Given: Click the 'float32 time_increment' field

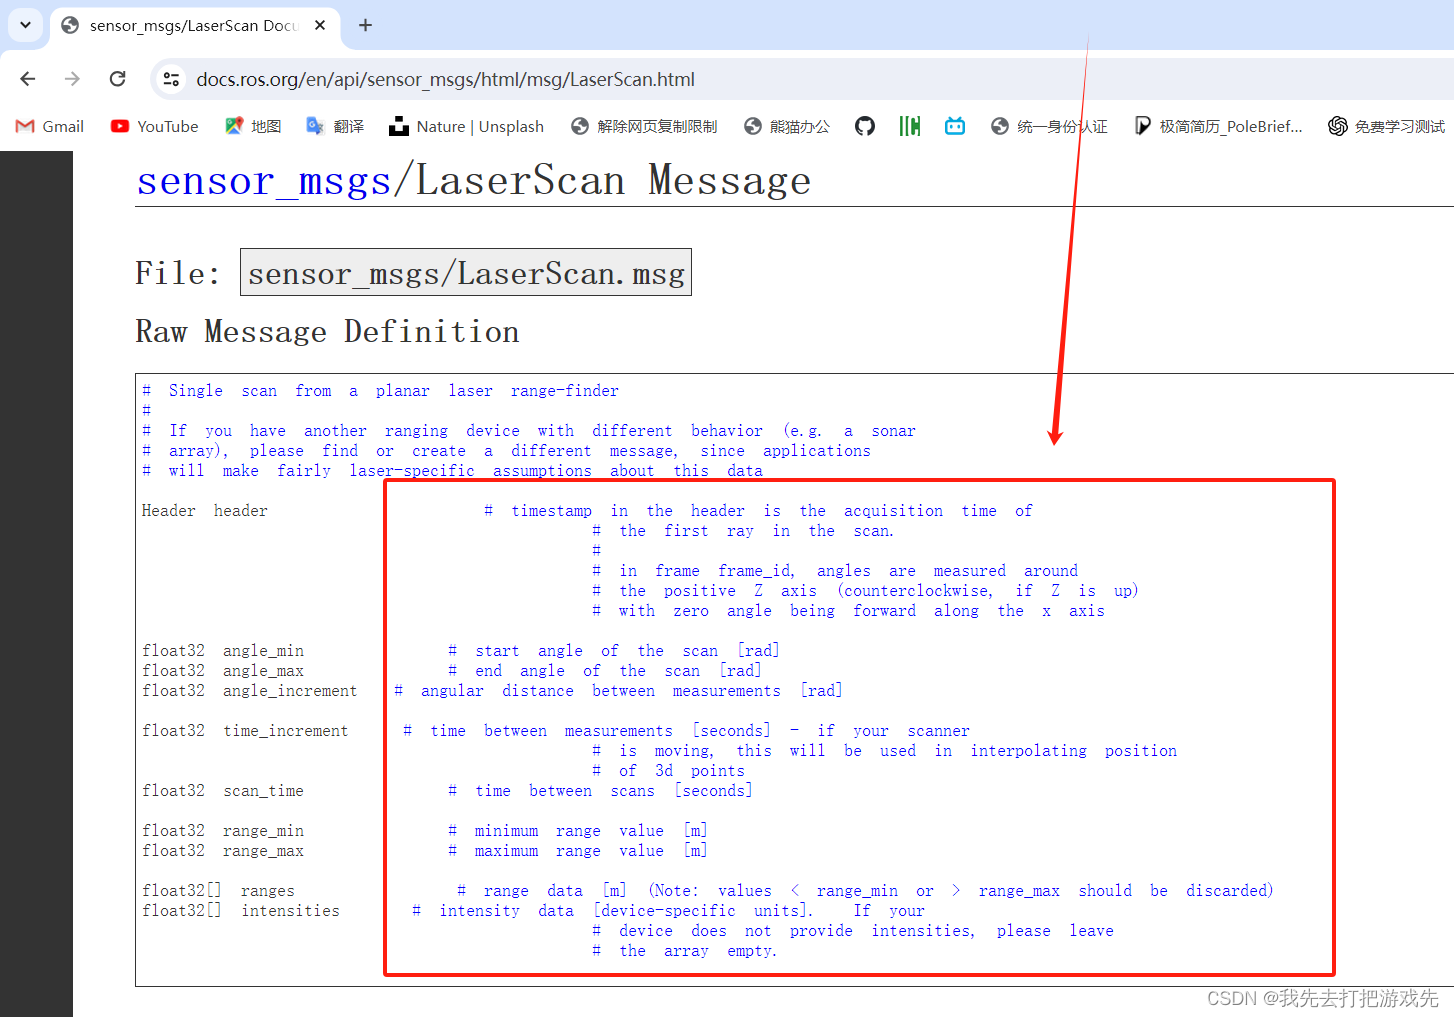Looking at the screenshot, I should pos(245,730).
